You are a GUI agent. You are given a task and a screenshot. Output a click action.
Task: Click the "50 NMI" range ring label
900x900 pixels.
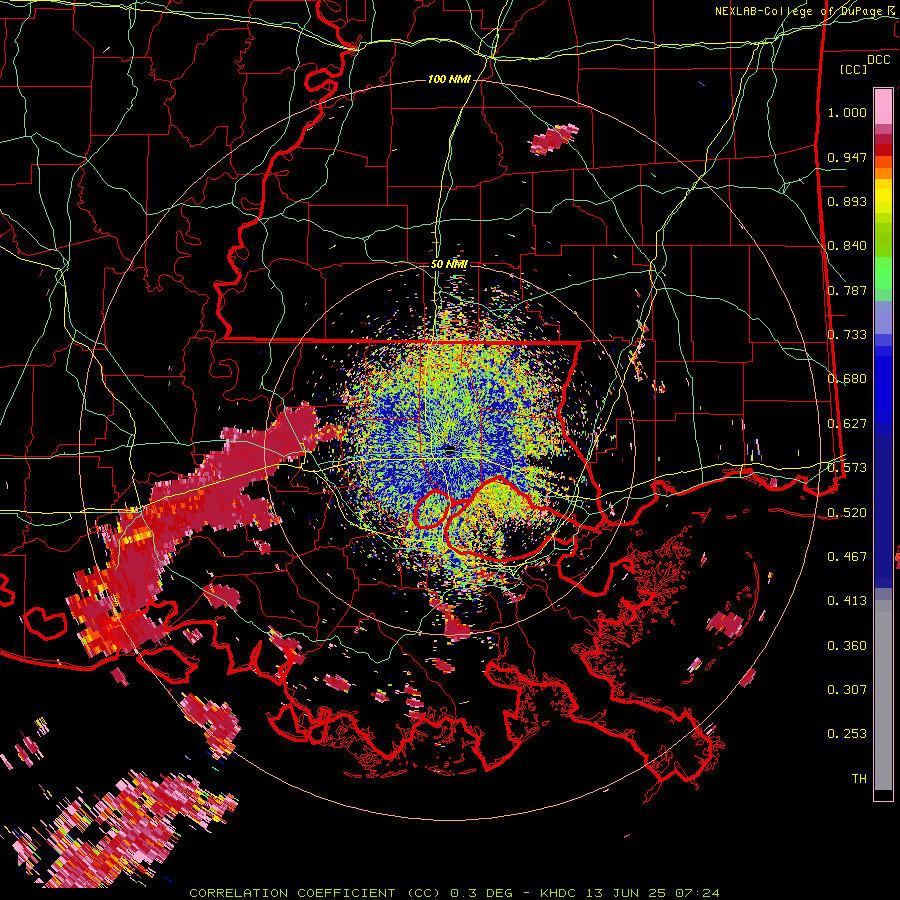coord(449,264)
